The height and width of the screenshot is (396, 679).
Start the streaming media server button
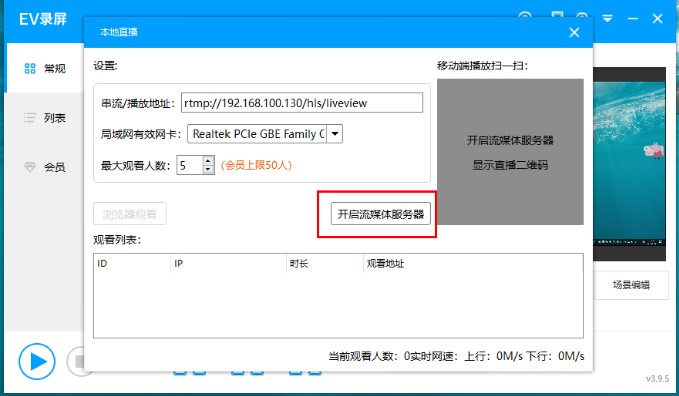pos(381,214)
